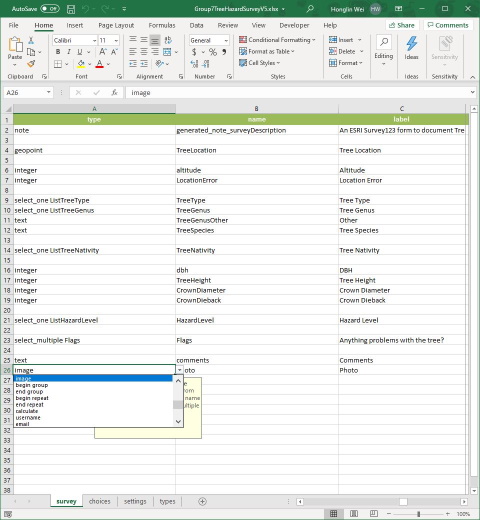Image resolution: width=480 pixels, height=520 pixels.
Task: Open Conditional Formatting menu
Action: click(x=277, y=40)
